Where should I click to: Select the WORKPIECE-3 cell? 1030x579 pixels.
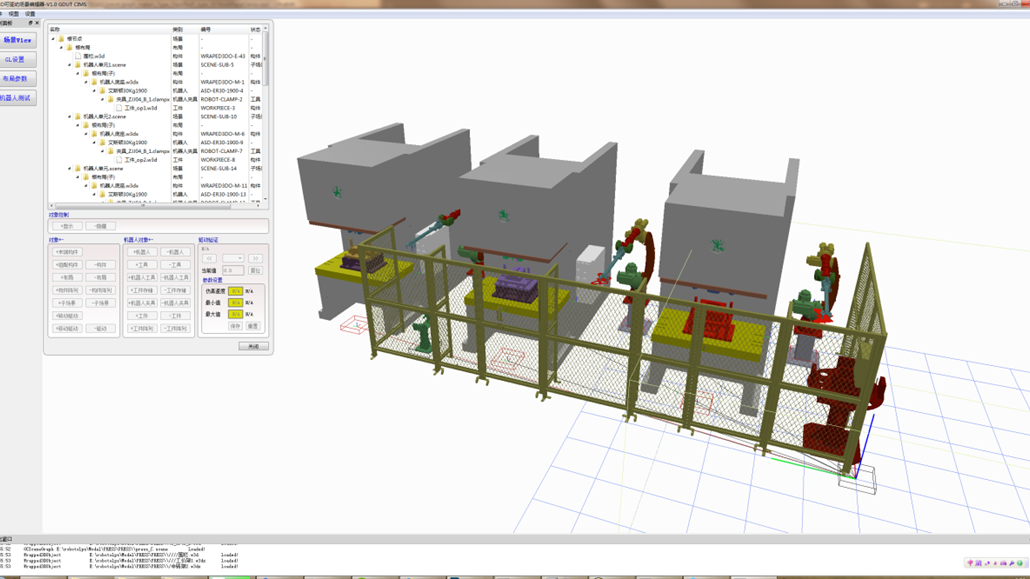pos(217,108)
